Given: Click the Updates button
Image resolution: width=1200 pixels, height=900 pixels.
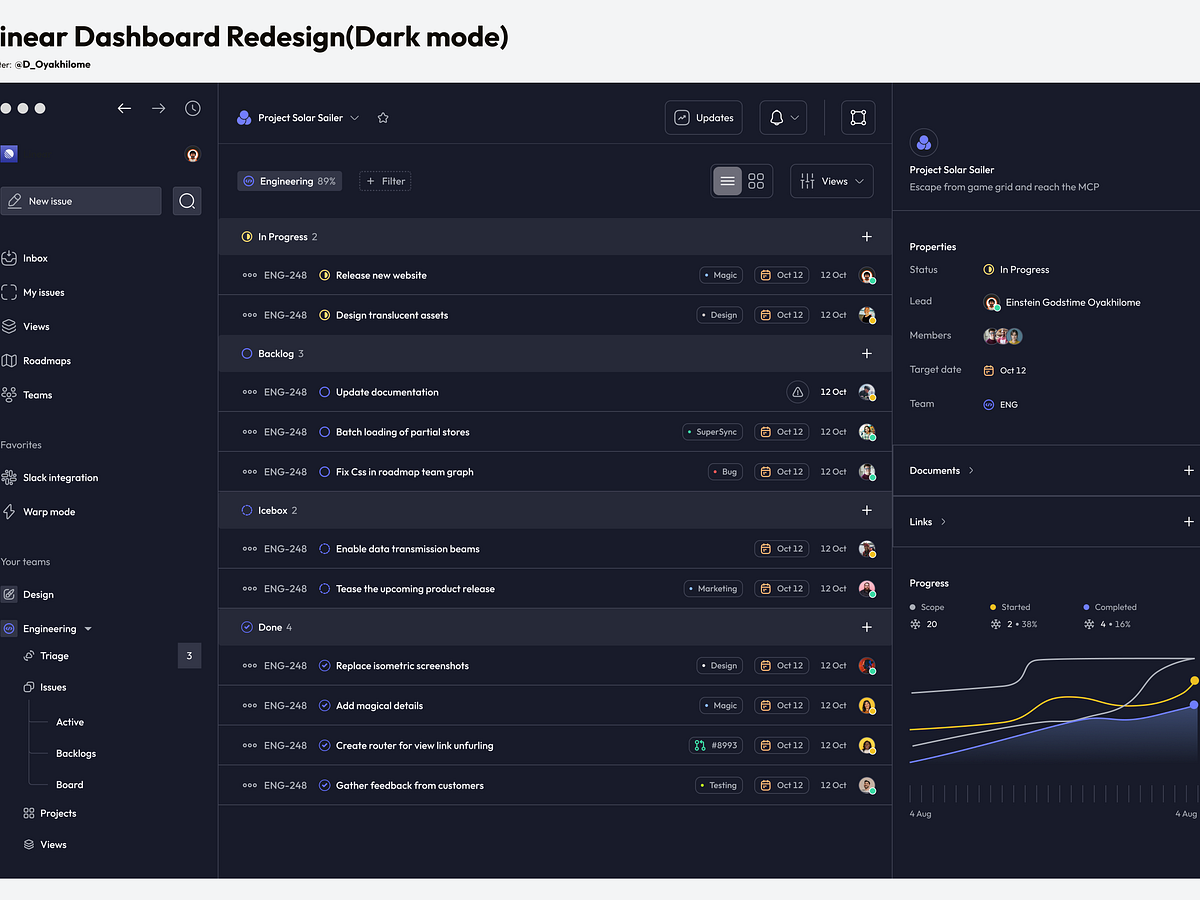Looking at the screenshot, I should (x=703, y=117).
